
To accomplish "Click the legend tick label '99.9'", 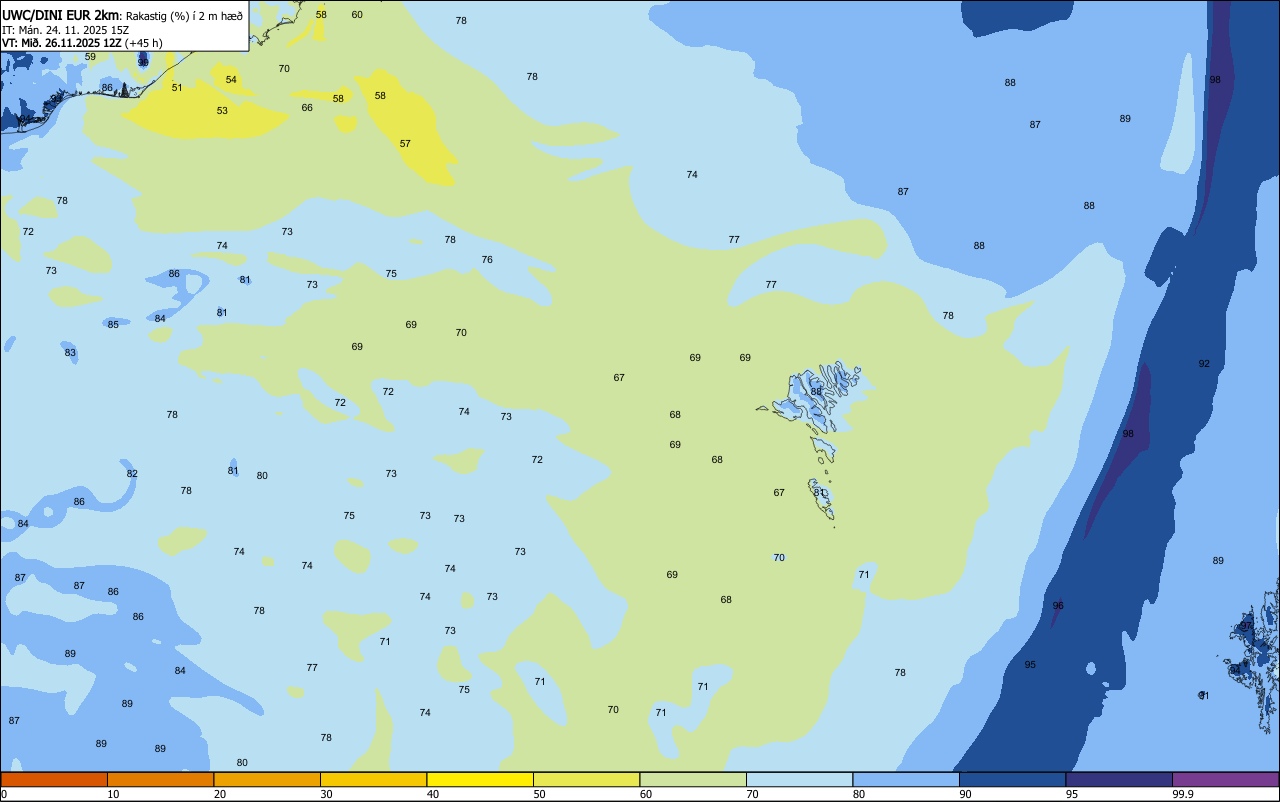I will point(1183,794).
